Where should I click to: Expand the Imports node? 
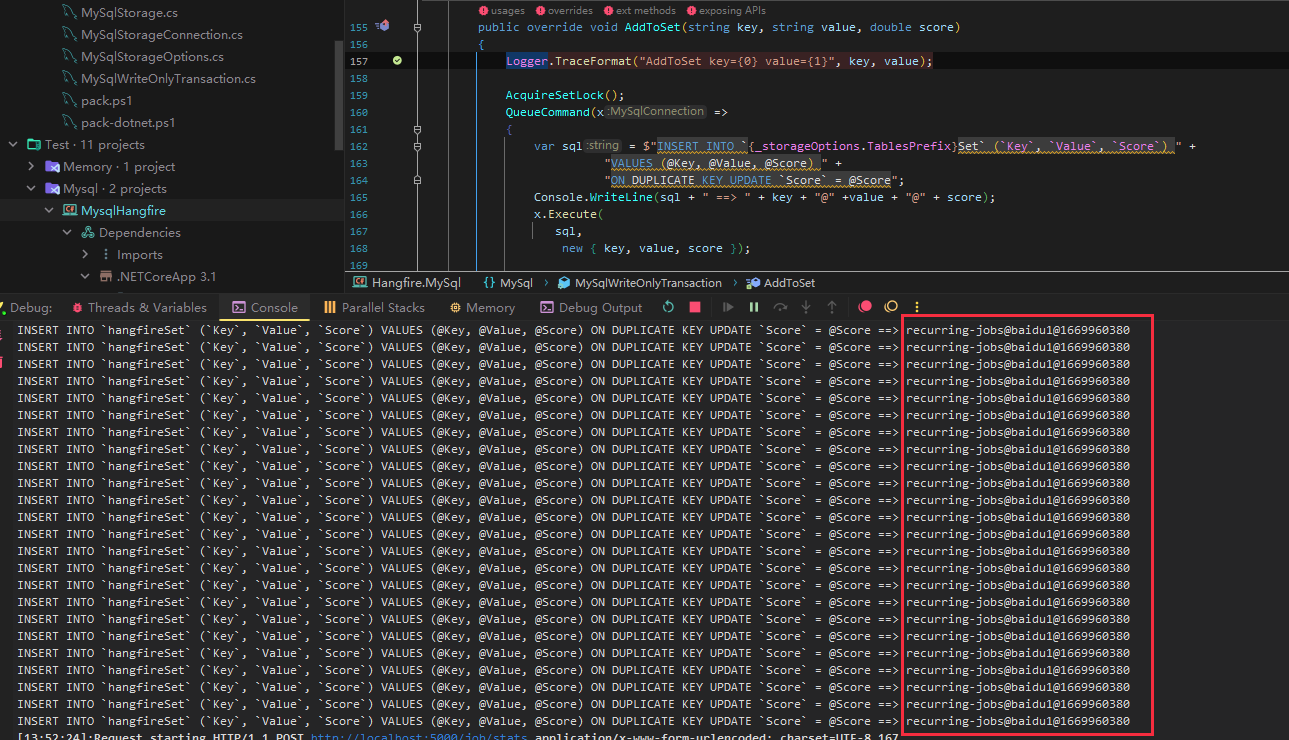(x=86, y=254)
